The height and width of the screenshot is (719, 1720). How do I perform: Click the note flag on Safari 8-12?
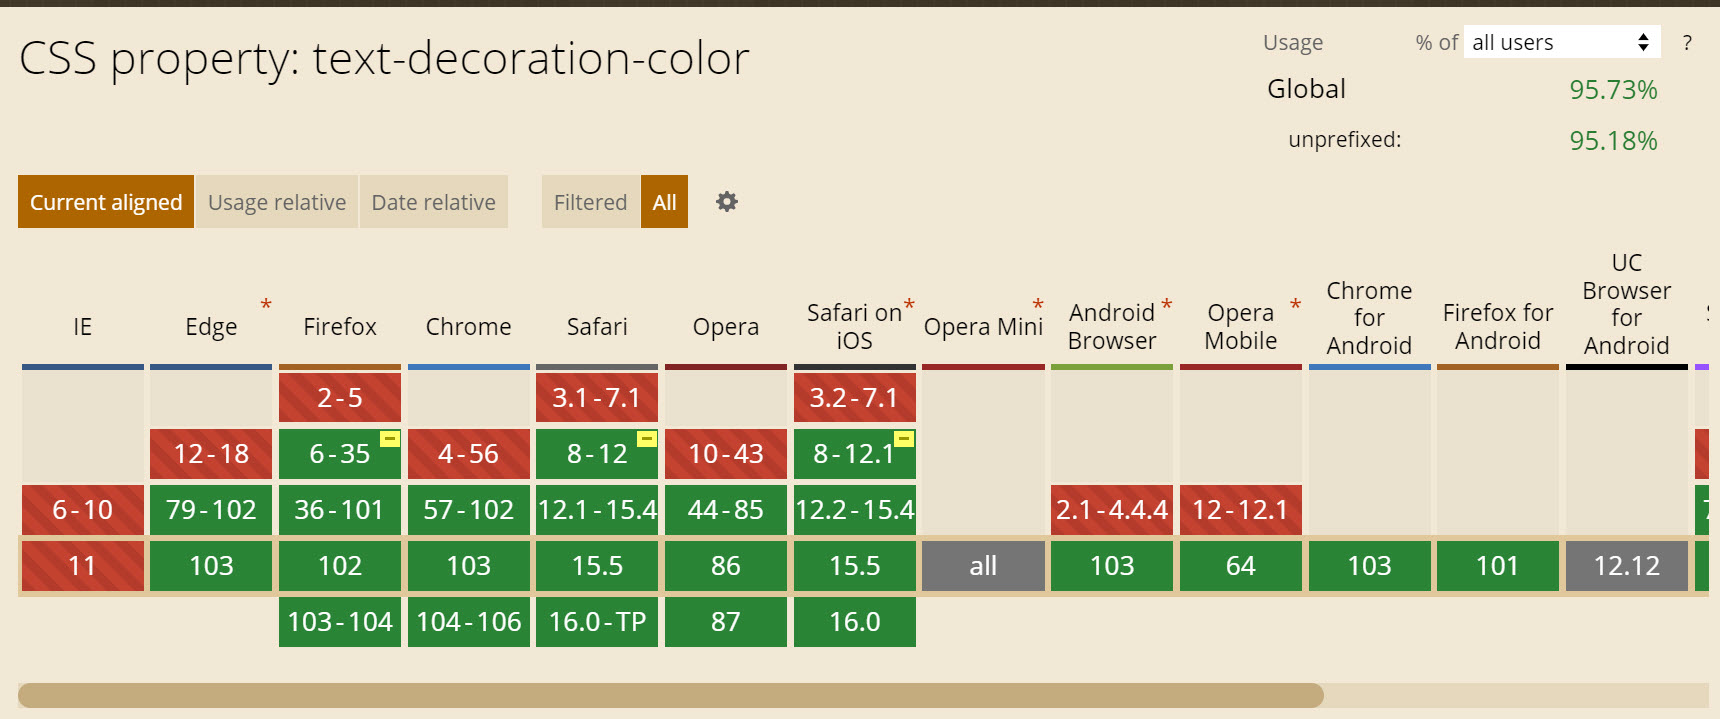pos(647,439)
